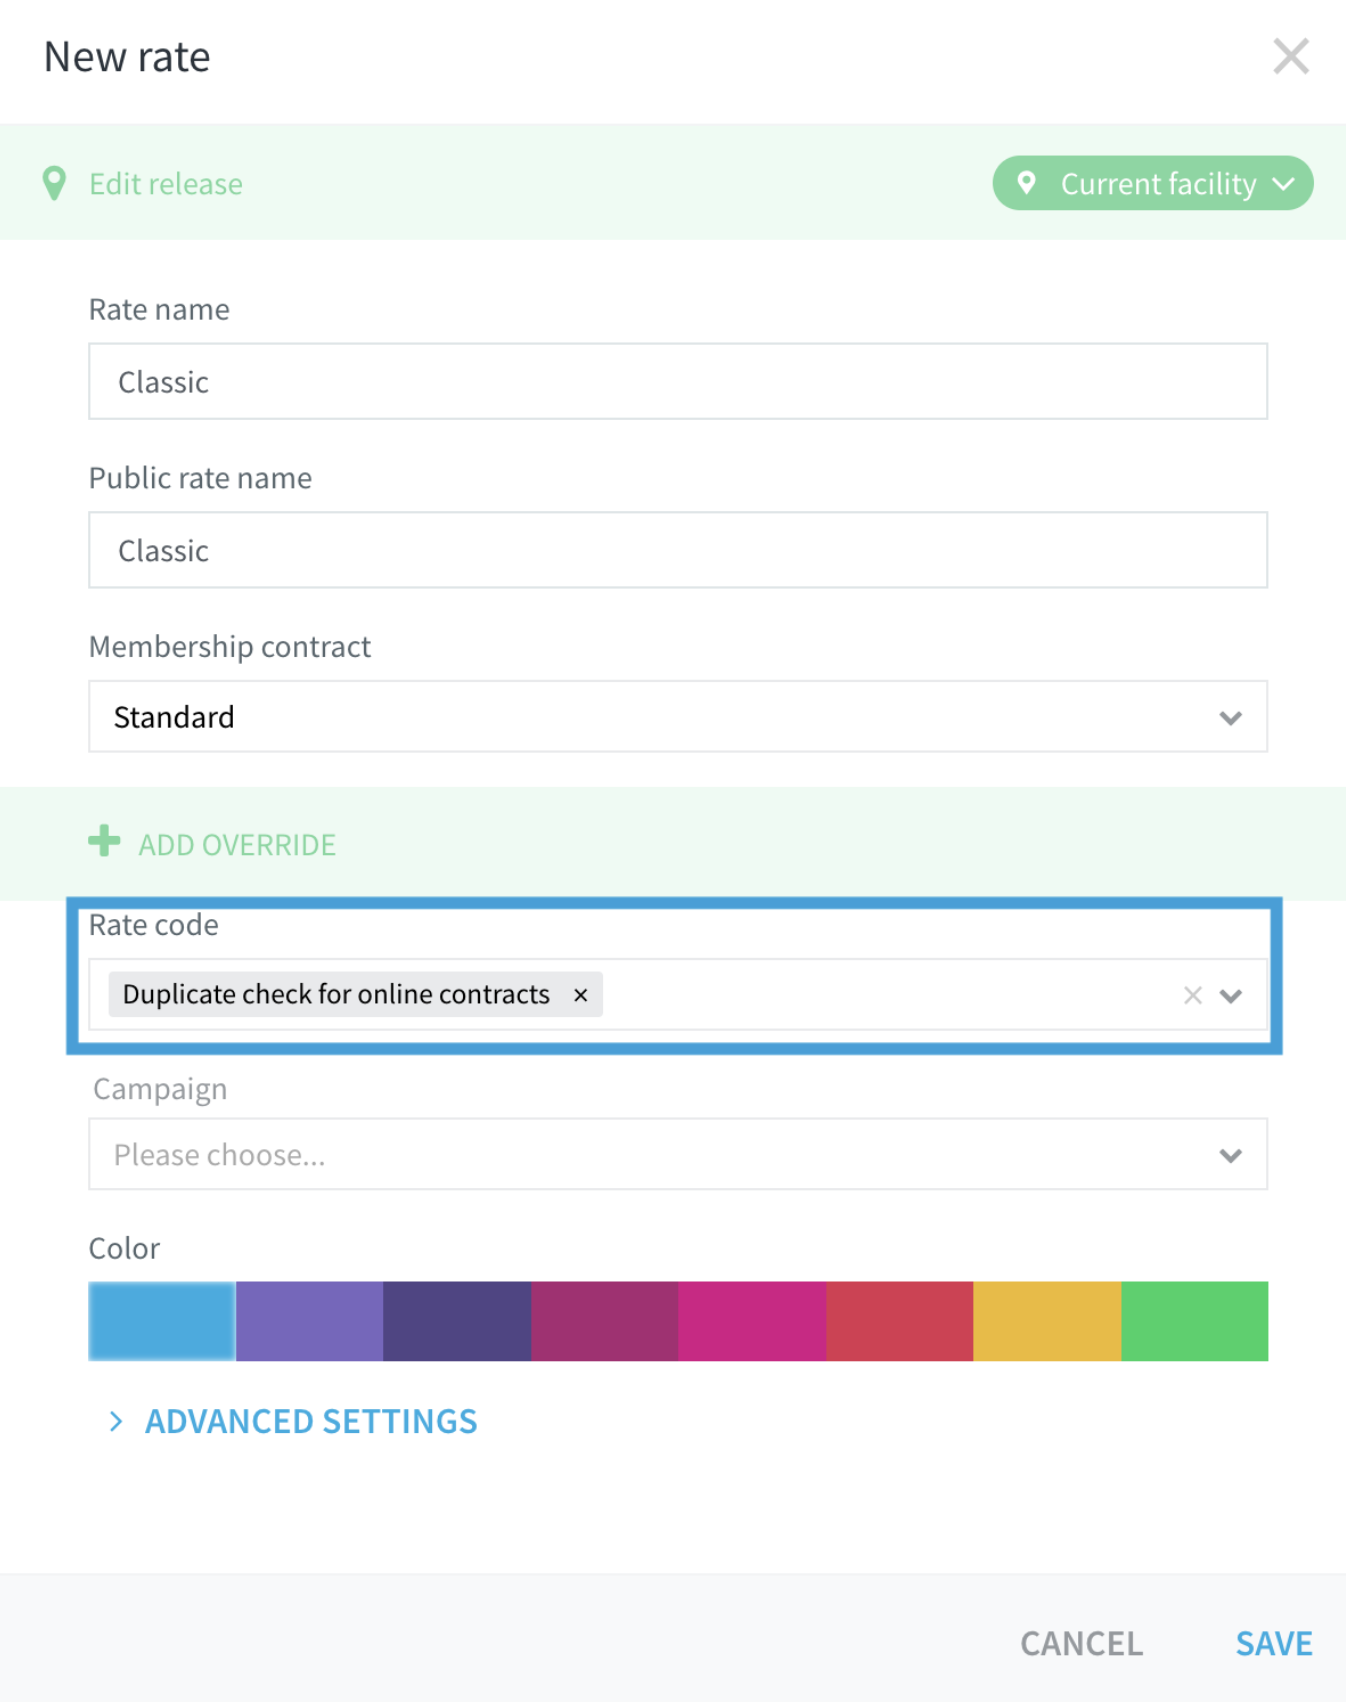This screenshot has height=1702, width=1346.
Task: Click the pin icon in Current facility button
Action: click(1026, 183)
